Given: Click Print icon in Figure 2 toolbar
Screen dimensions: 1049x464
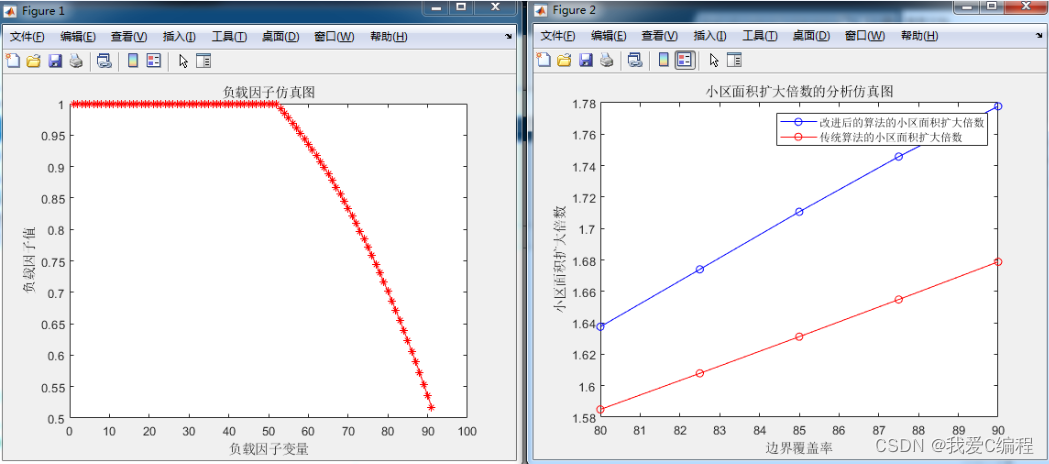Looking at the screenshot, I should click(x=606, y=60).
